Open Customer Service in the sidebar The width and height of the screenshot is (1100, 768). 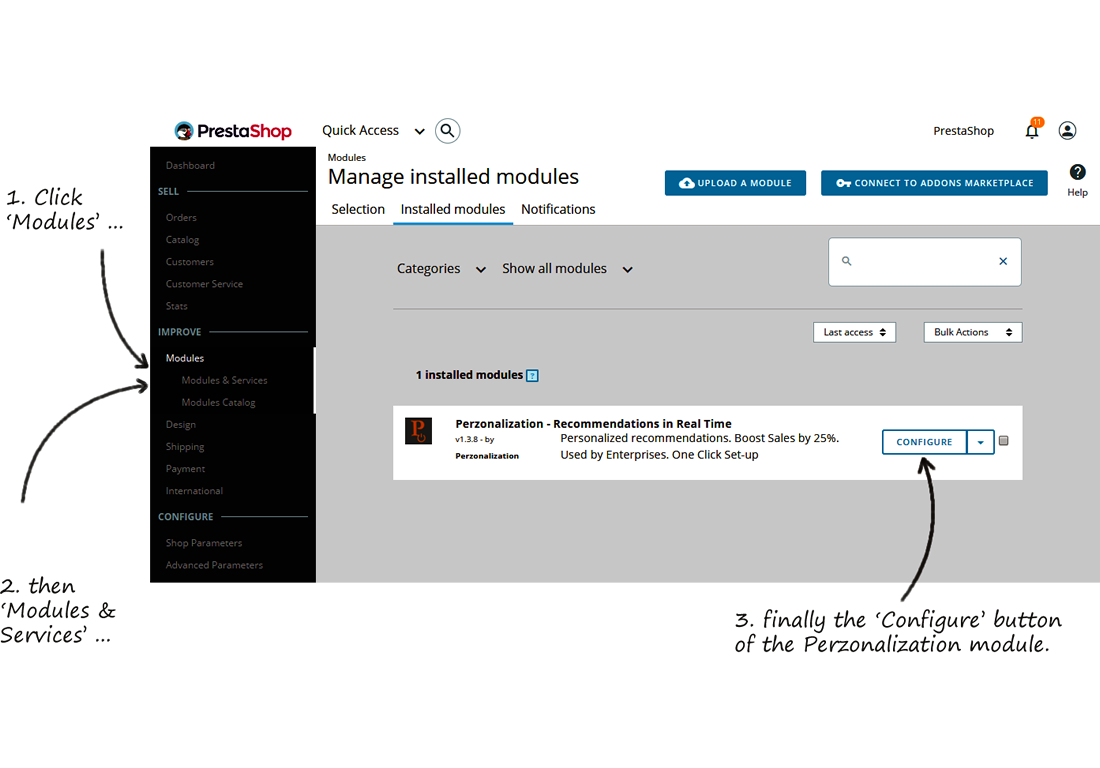[204, 284]
